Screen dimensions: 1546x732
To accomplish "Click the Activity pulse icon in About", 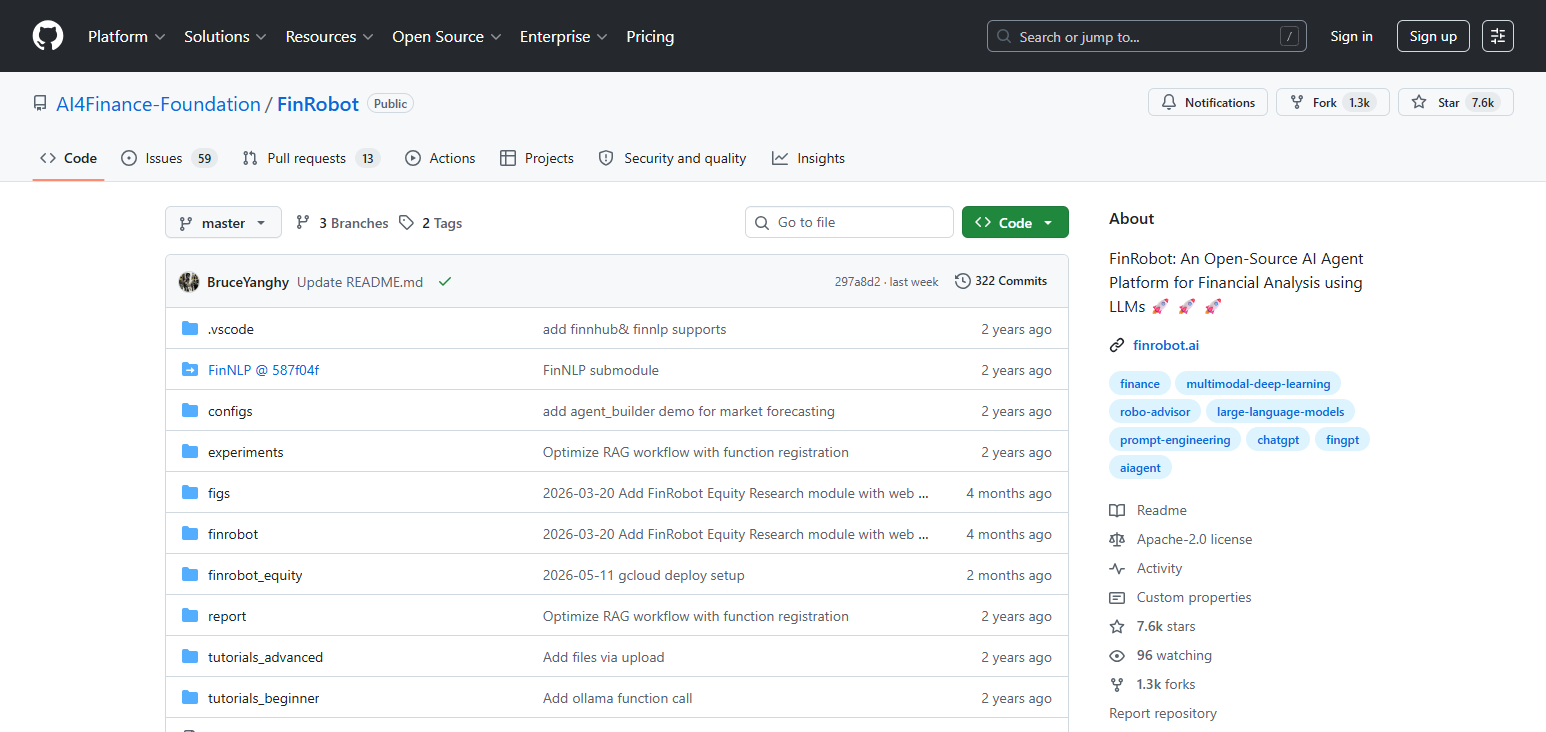I will tap(1117, 568).
